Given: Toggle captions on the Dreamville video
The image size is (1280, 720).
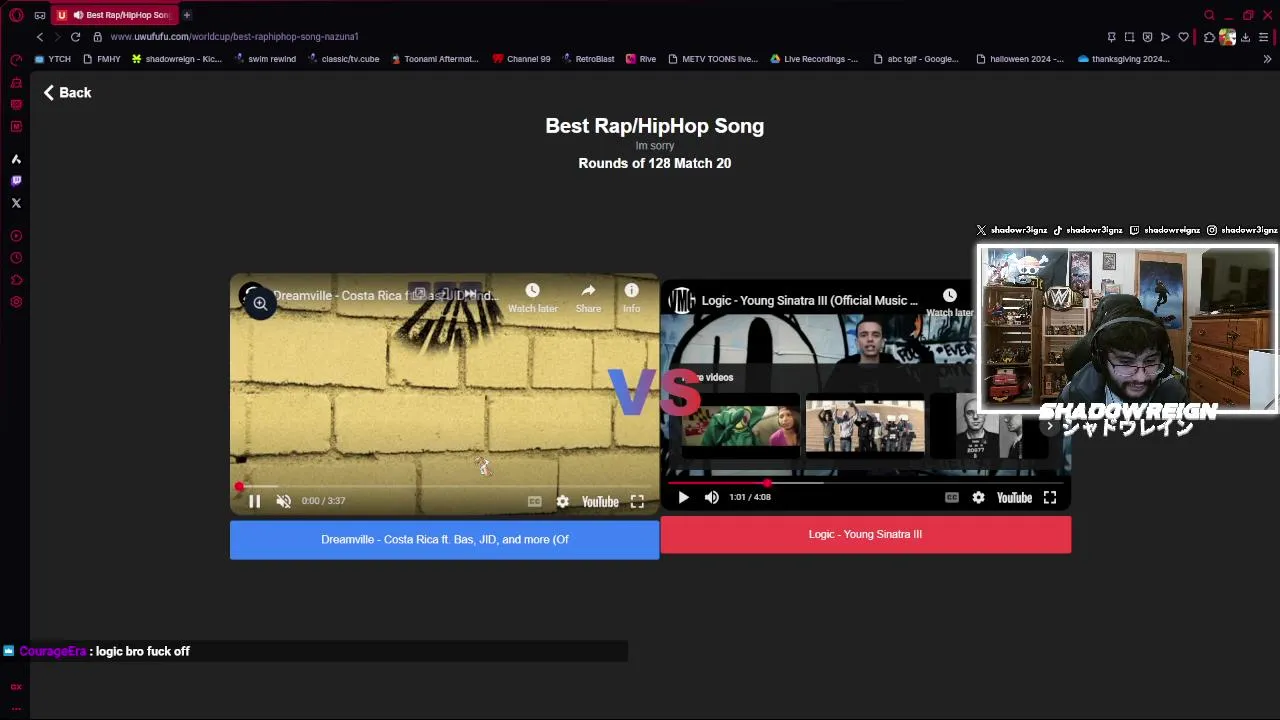Looking at the screenshot, I should [534, 502].
